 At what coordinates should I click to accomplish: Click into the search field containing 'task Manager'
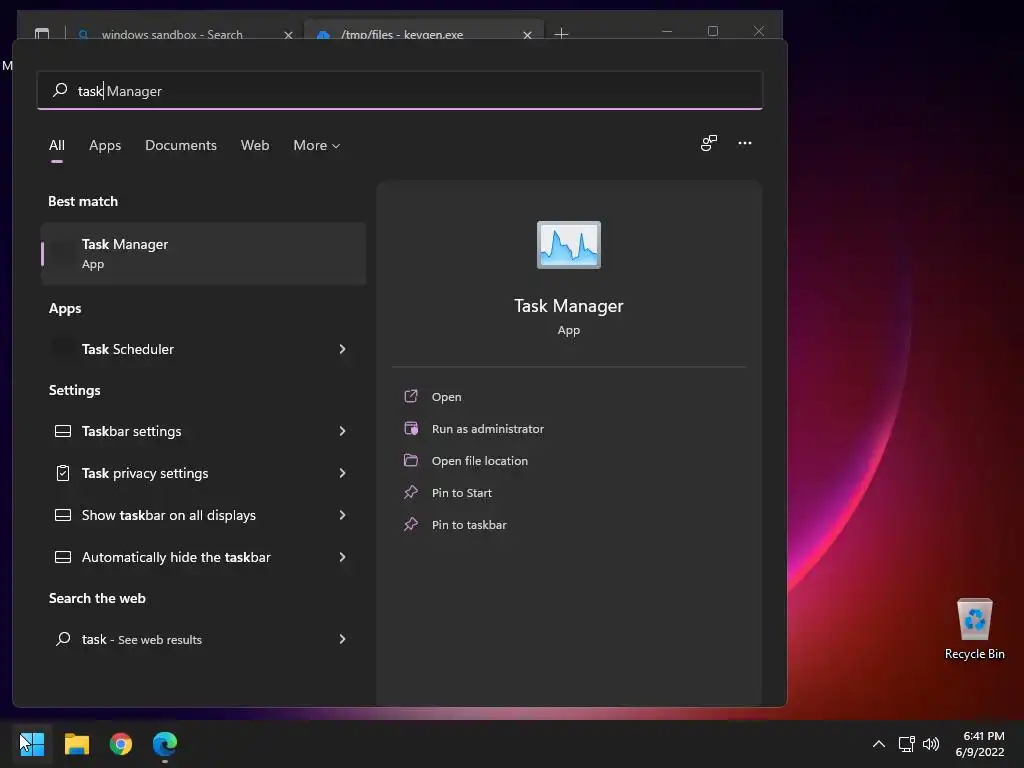point(400,90)
